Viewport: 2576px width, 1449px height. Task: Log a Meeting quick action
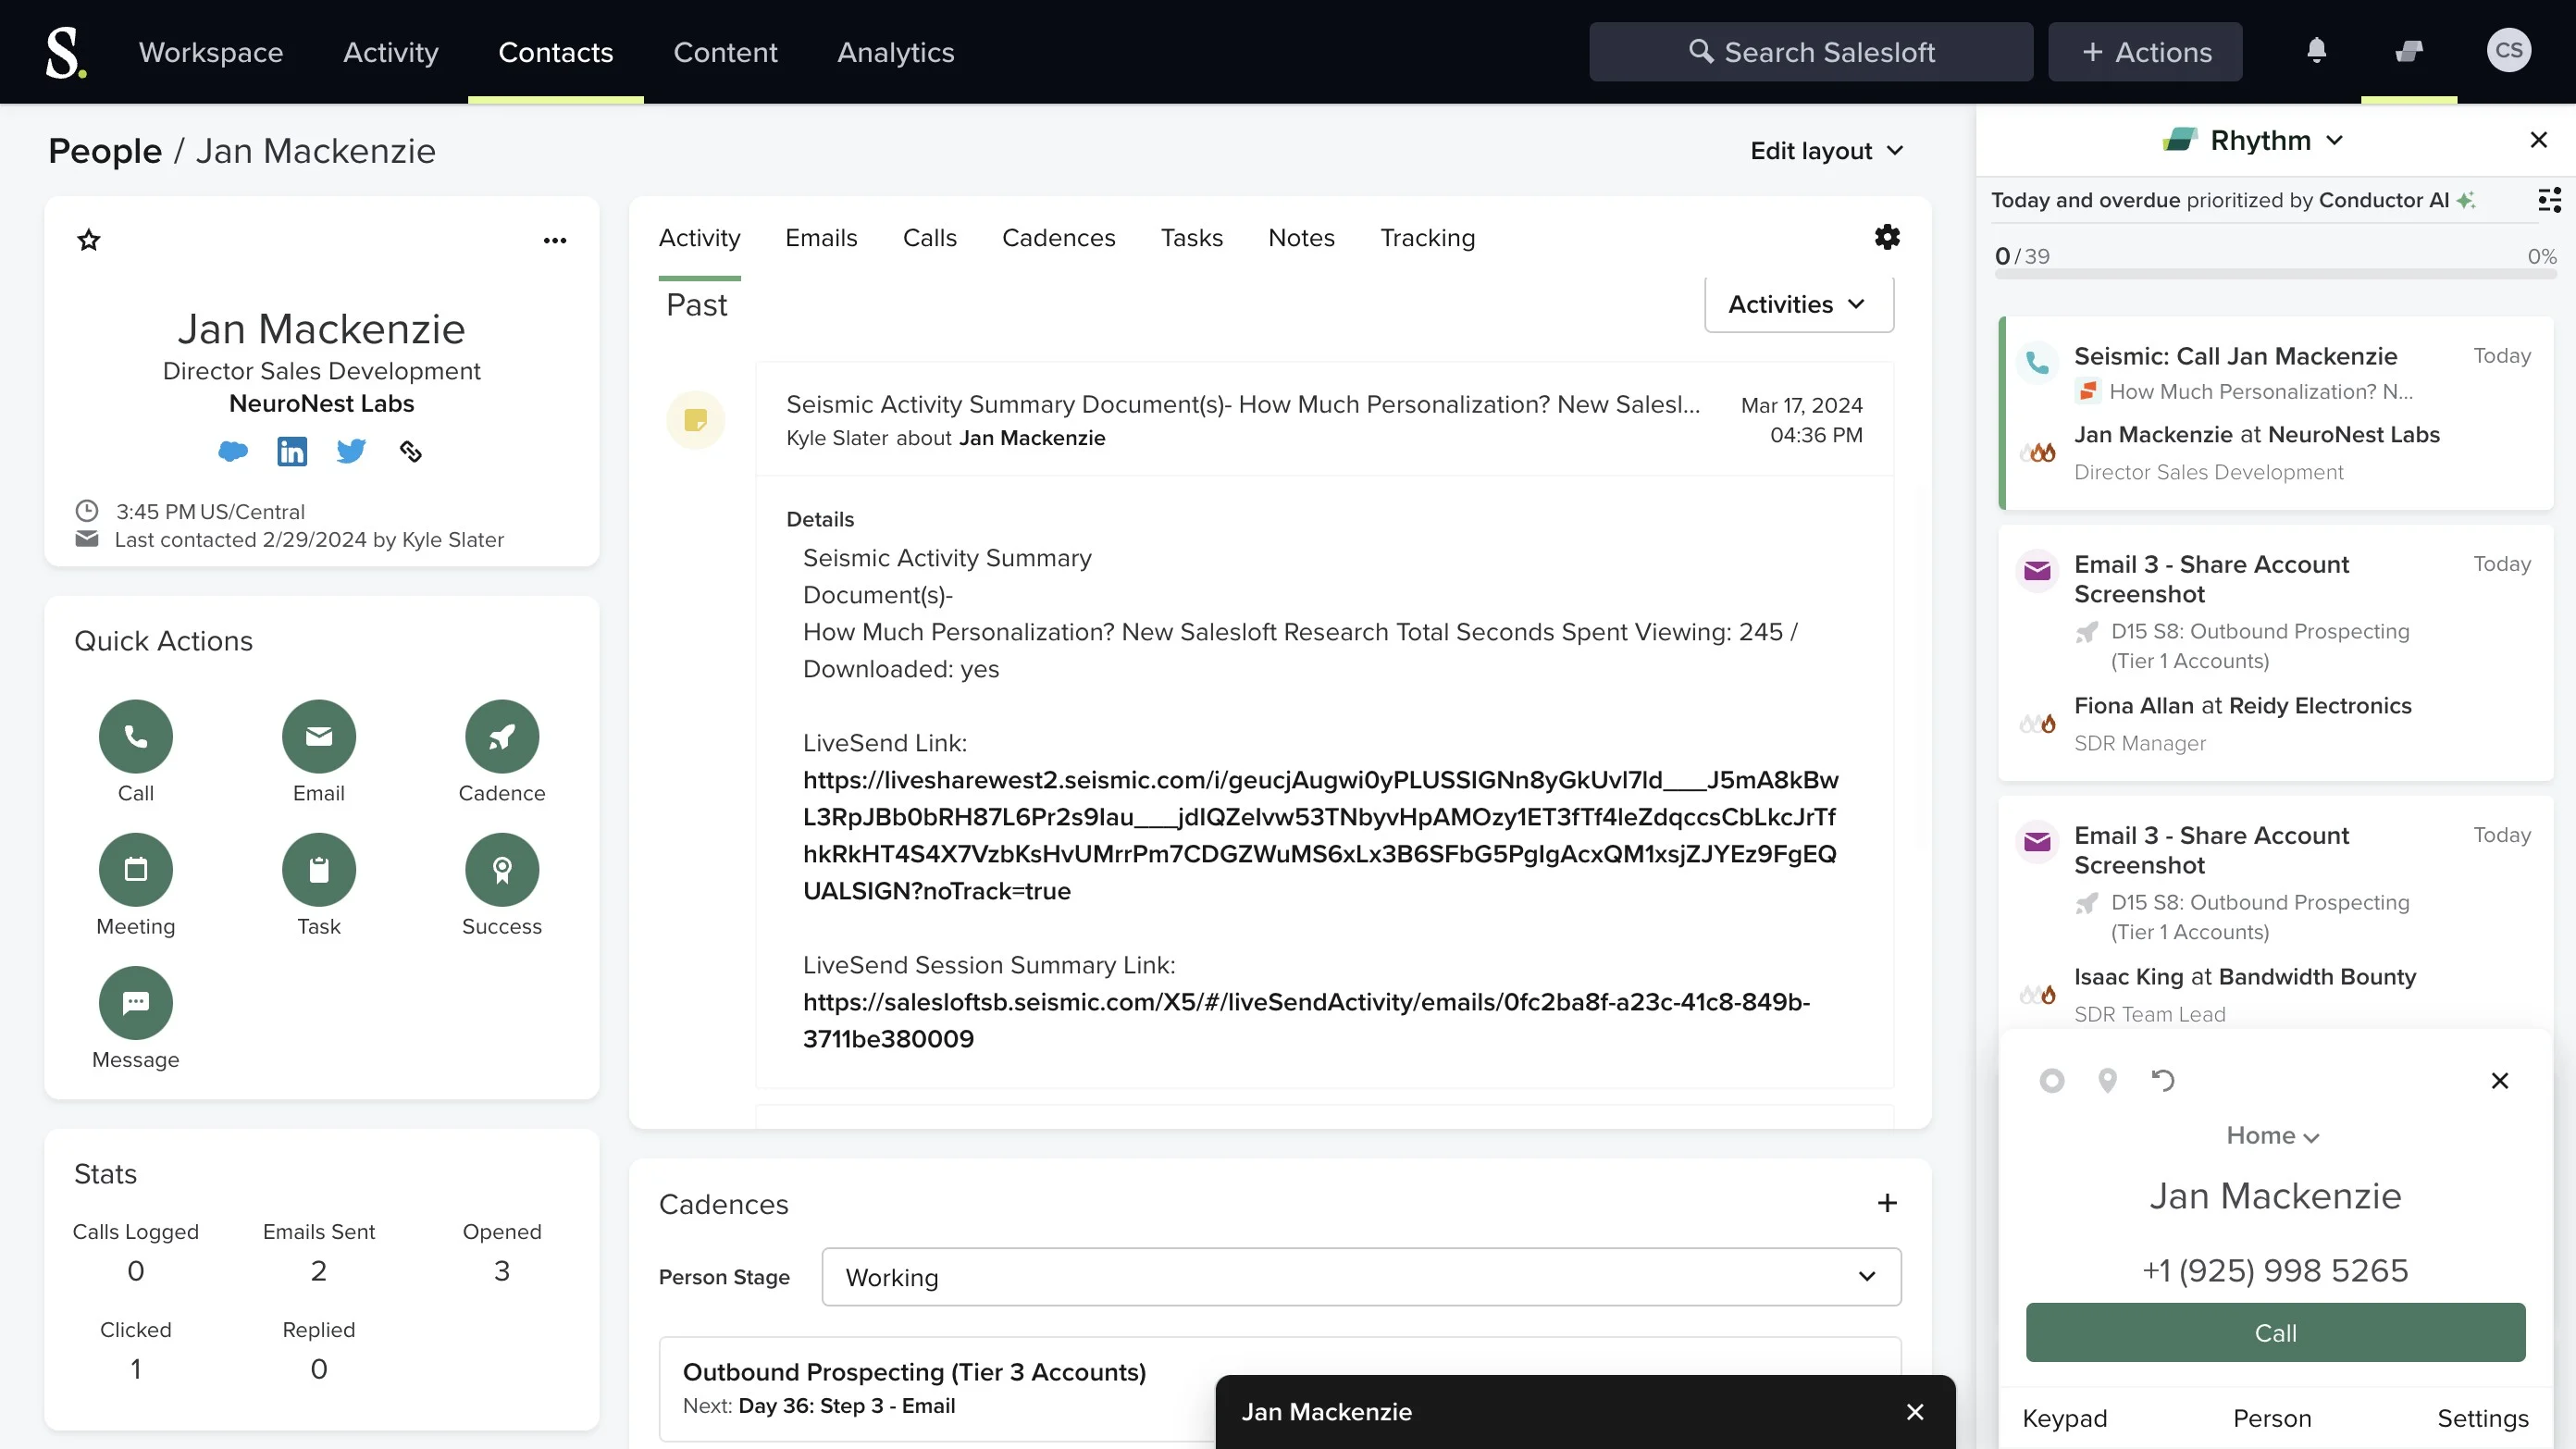136,869
